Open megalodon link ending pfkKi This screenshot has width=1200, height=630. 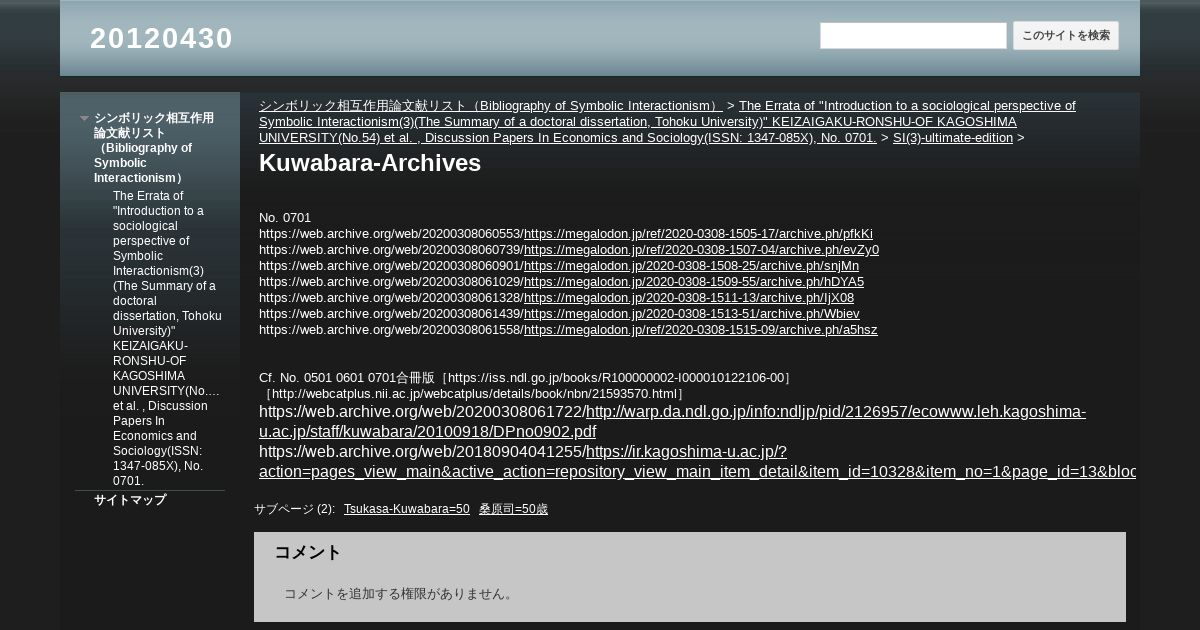tap(698, 234)
